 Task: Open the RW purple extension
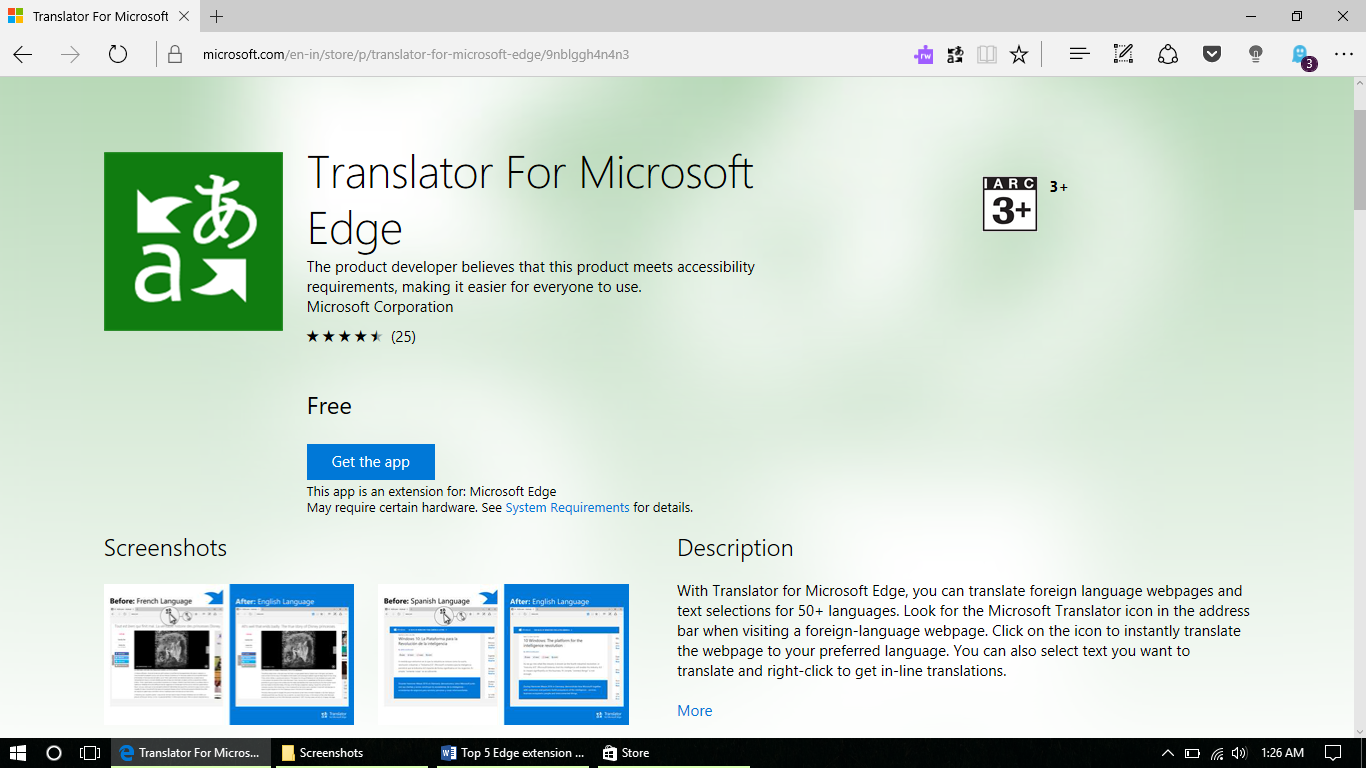(924, 54)
